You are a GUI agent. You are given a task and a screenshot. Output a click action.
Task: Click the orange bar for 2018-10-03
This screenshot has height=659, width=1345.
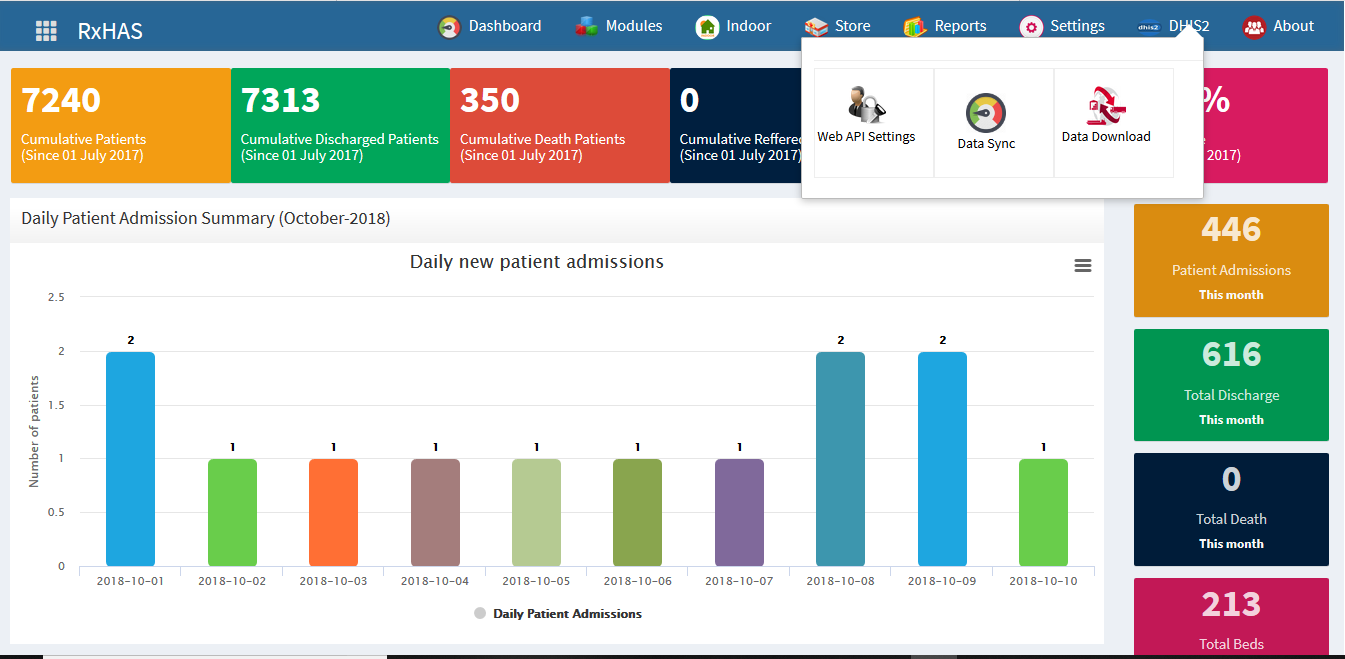point(333,513)
